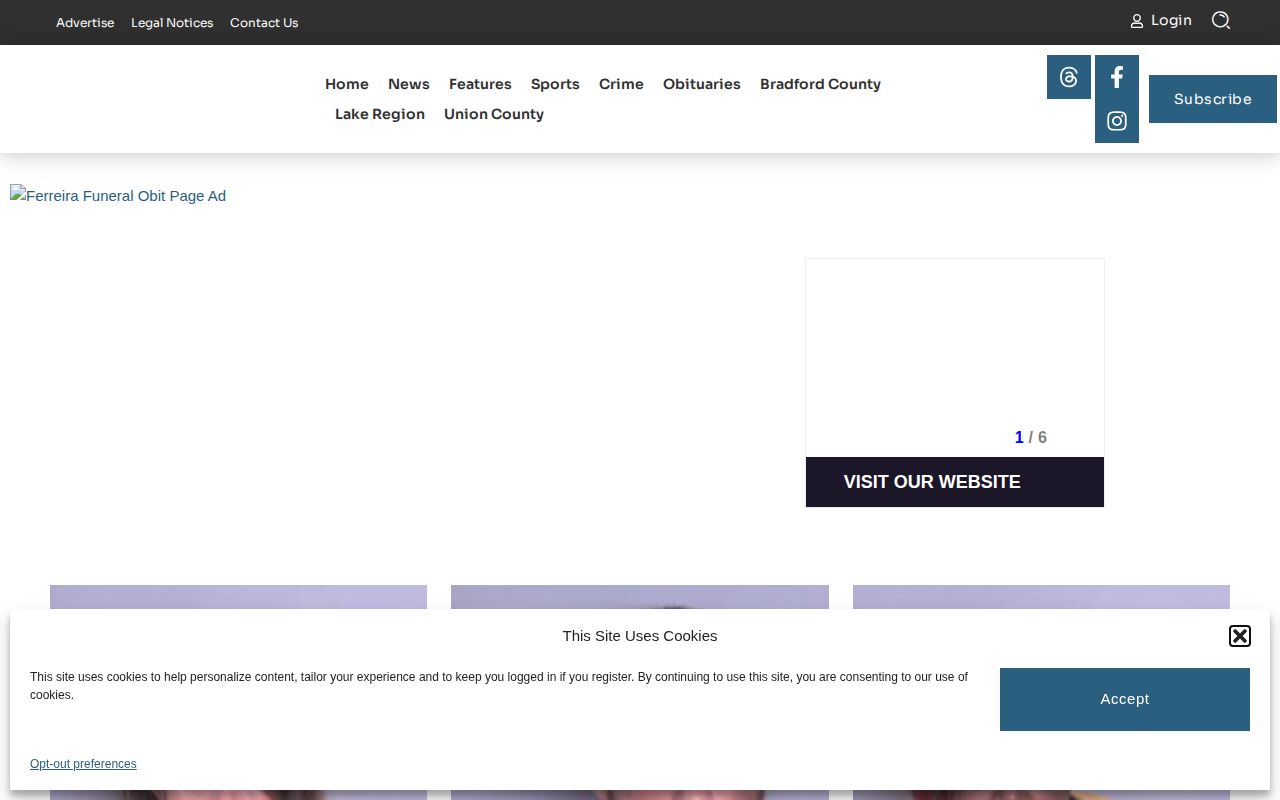Click VISIT OUR WEBSITE button
This screenshot has width=1280, height=800.
955,482
